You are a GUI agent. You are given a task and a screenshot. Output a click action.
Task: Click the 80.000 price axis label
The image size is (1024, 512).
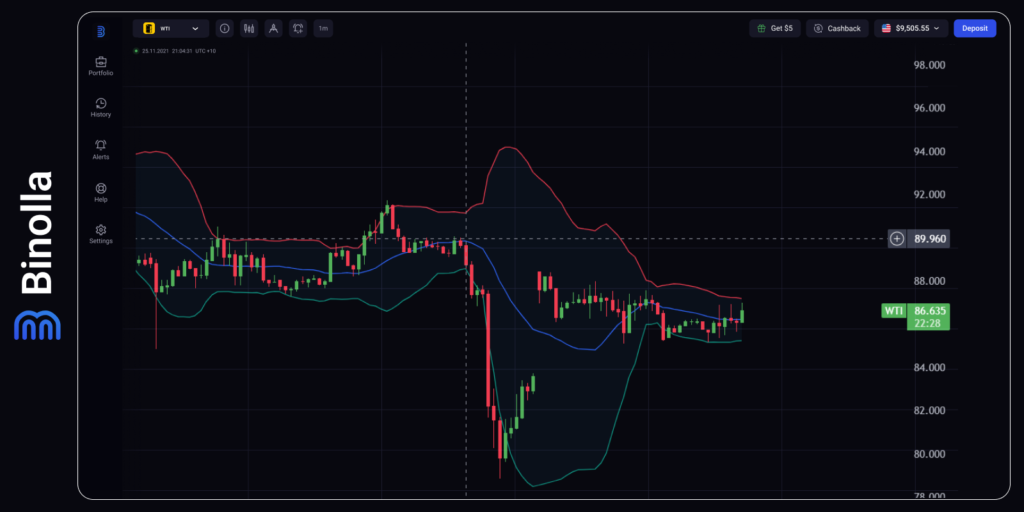(929, 454)
